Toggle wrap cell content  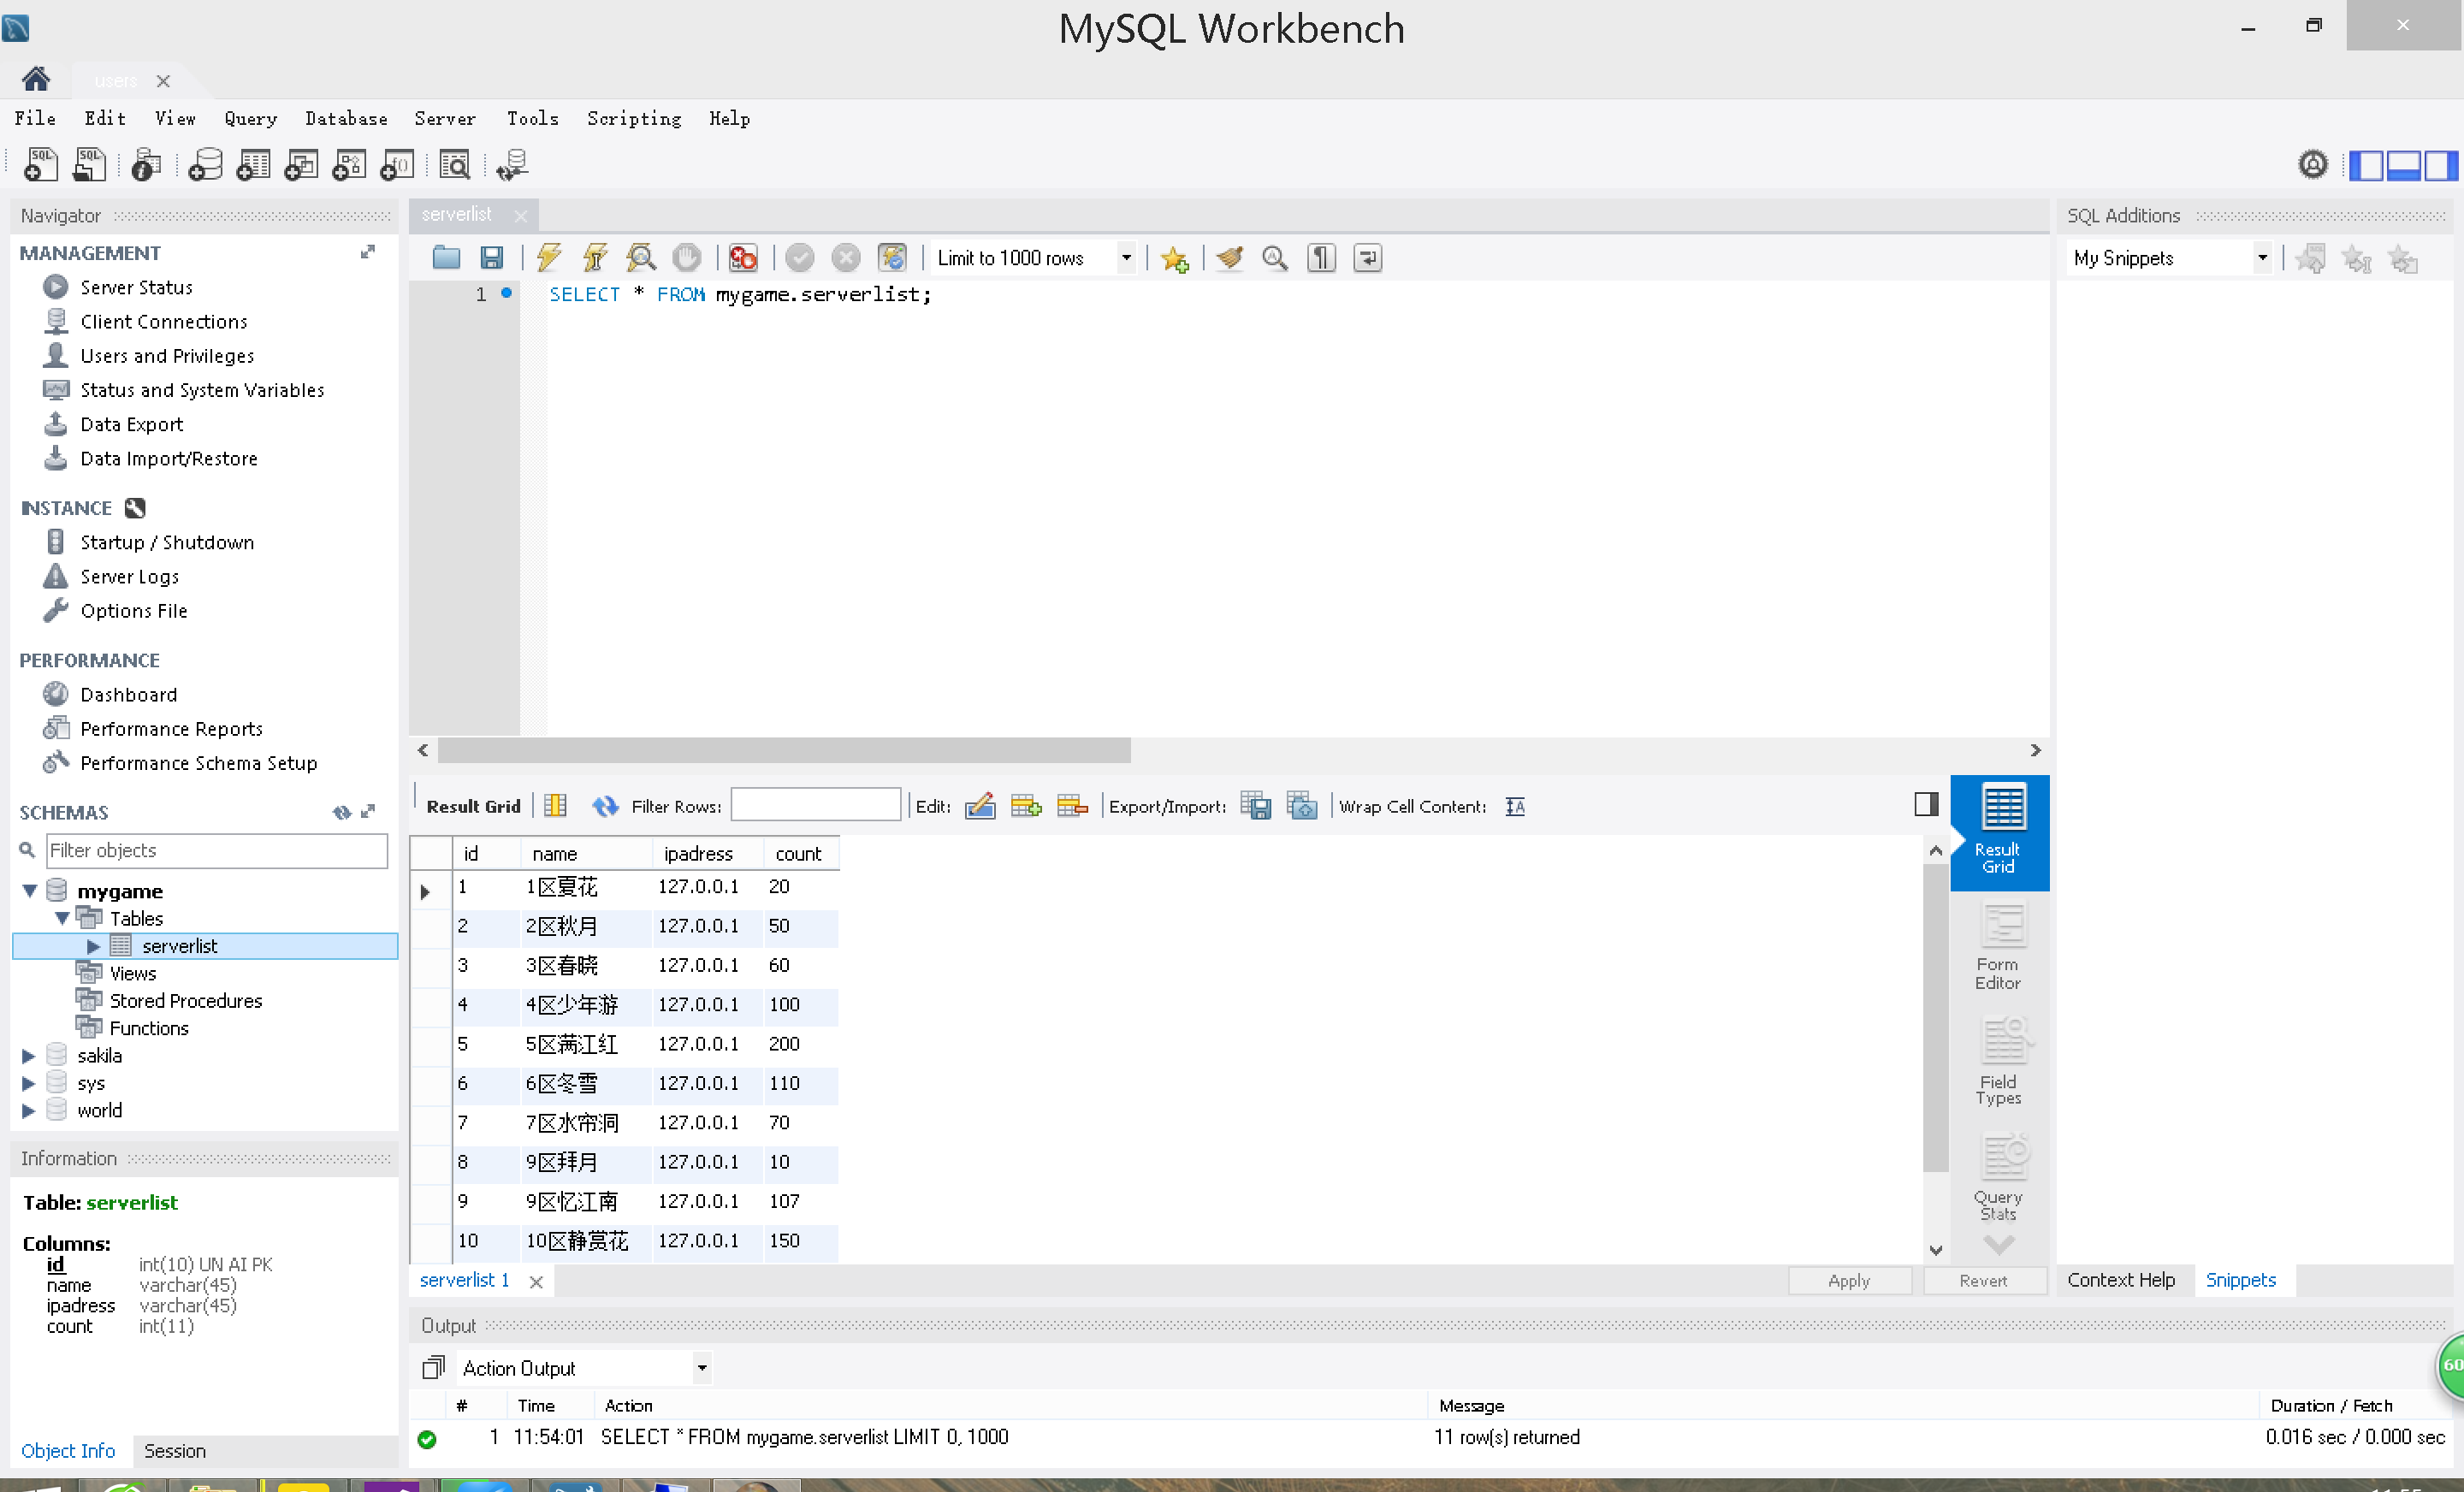coord(1515,806)
